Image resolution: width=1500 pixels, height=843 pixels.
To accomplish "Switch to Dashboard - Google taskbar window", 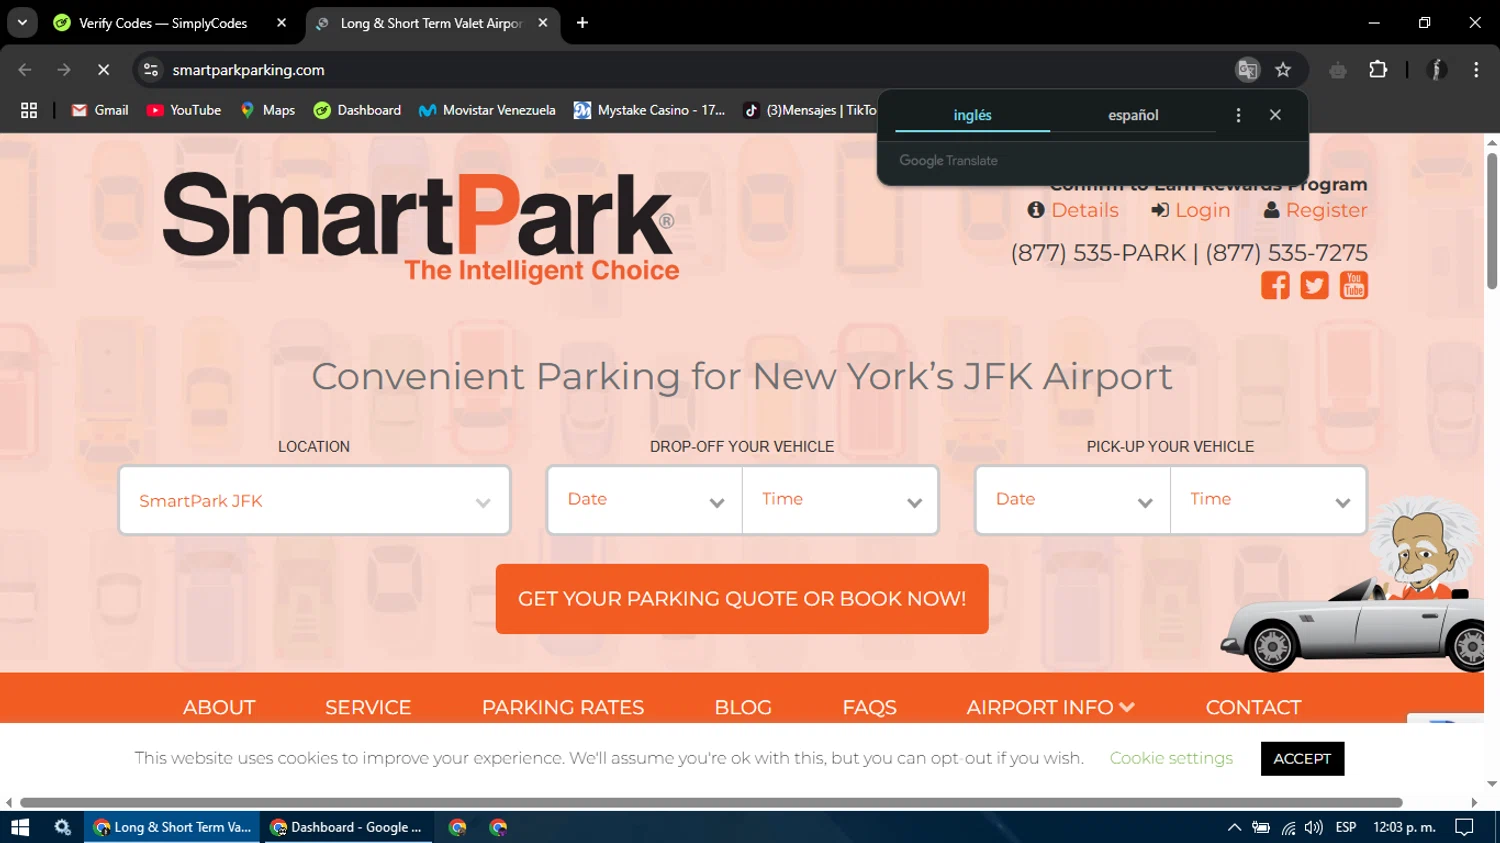I will point(347,827).
